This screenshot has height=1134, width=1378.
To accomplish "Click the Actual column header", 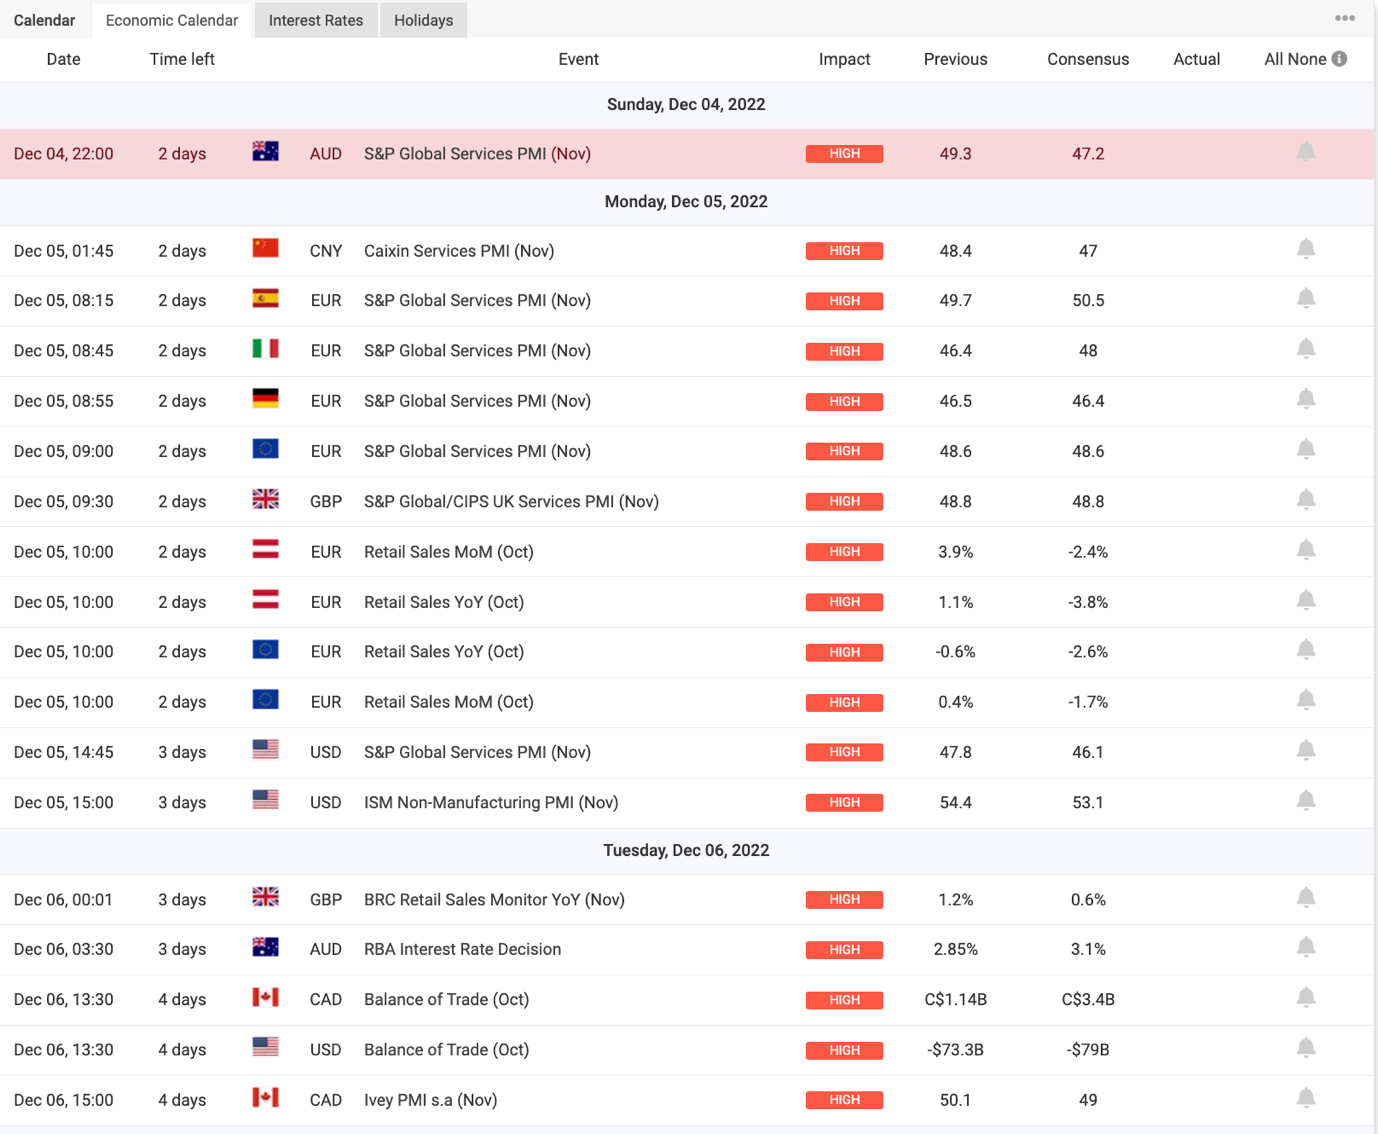I will [x=1196, y=59].
